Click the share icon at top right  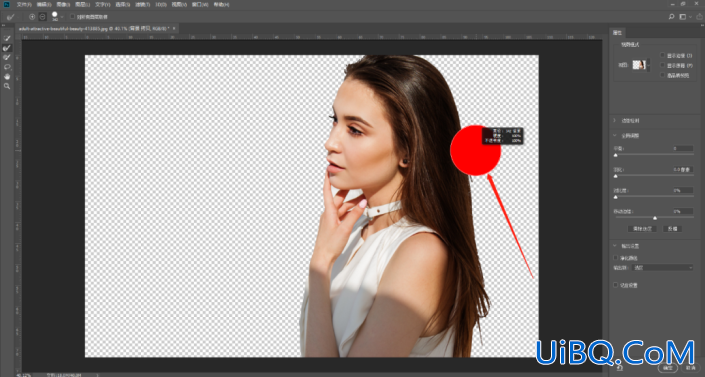tap(699, 17)
